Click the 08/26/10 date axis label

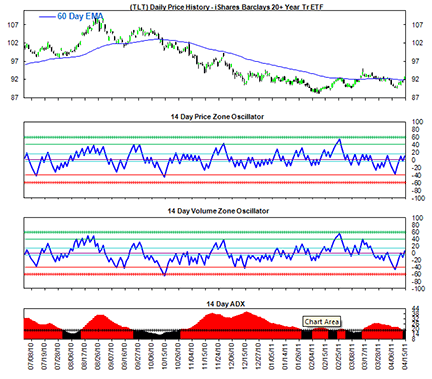point(98,356)
